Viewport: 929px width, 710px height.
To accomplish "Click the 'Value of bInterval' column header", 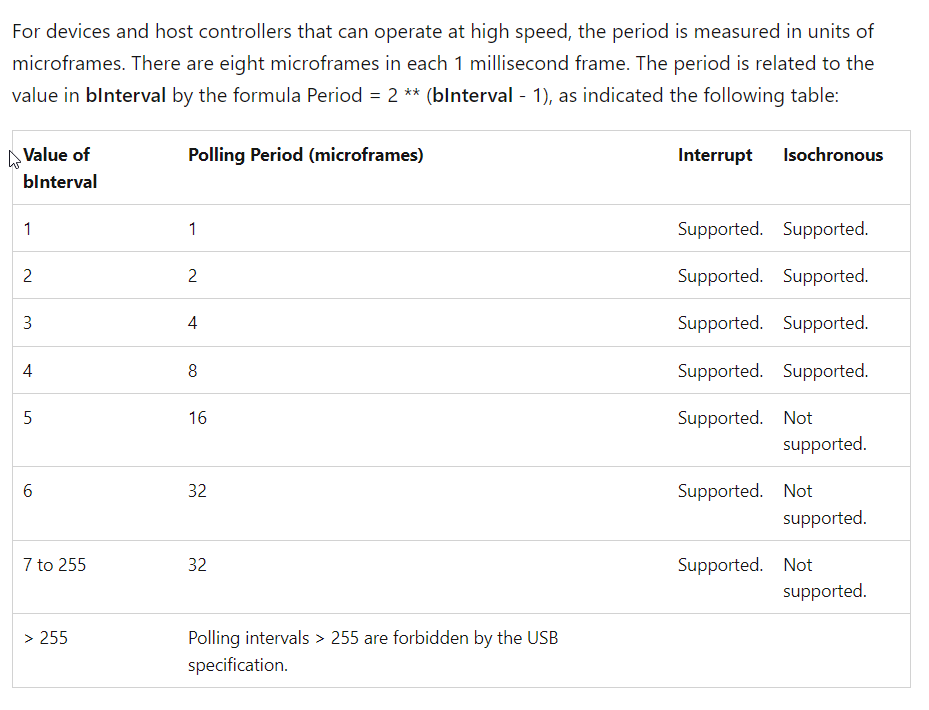I will (x=60, y=168).
